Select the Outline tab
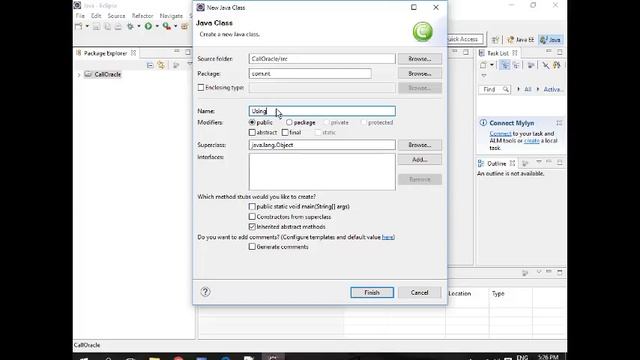 496,163
